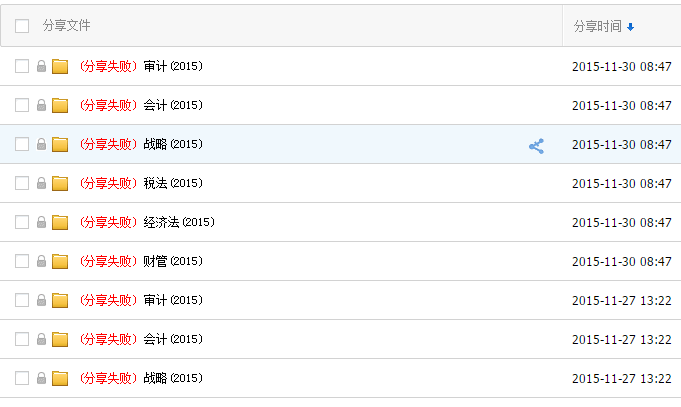Check the box for 财管 (2015)
Viewport: 681px width, 407px height.
point(22,261)
